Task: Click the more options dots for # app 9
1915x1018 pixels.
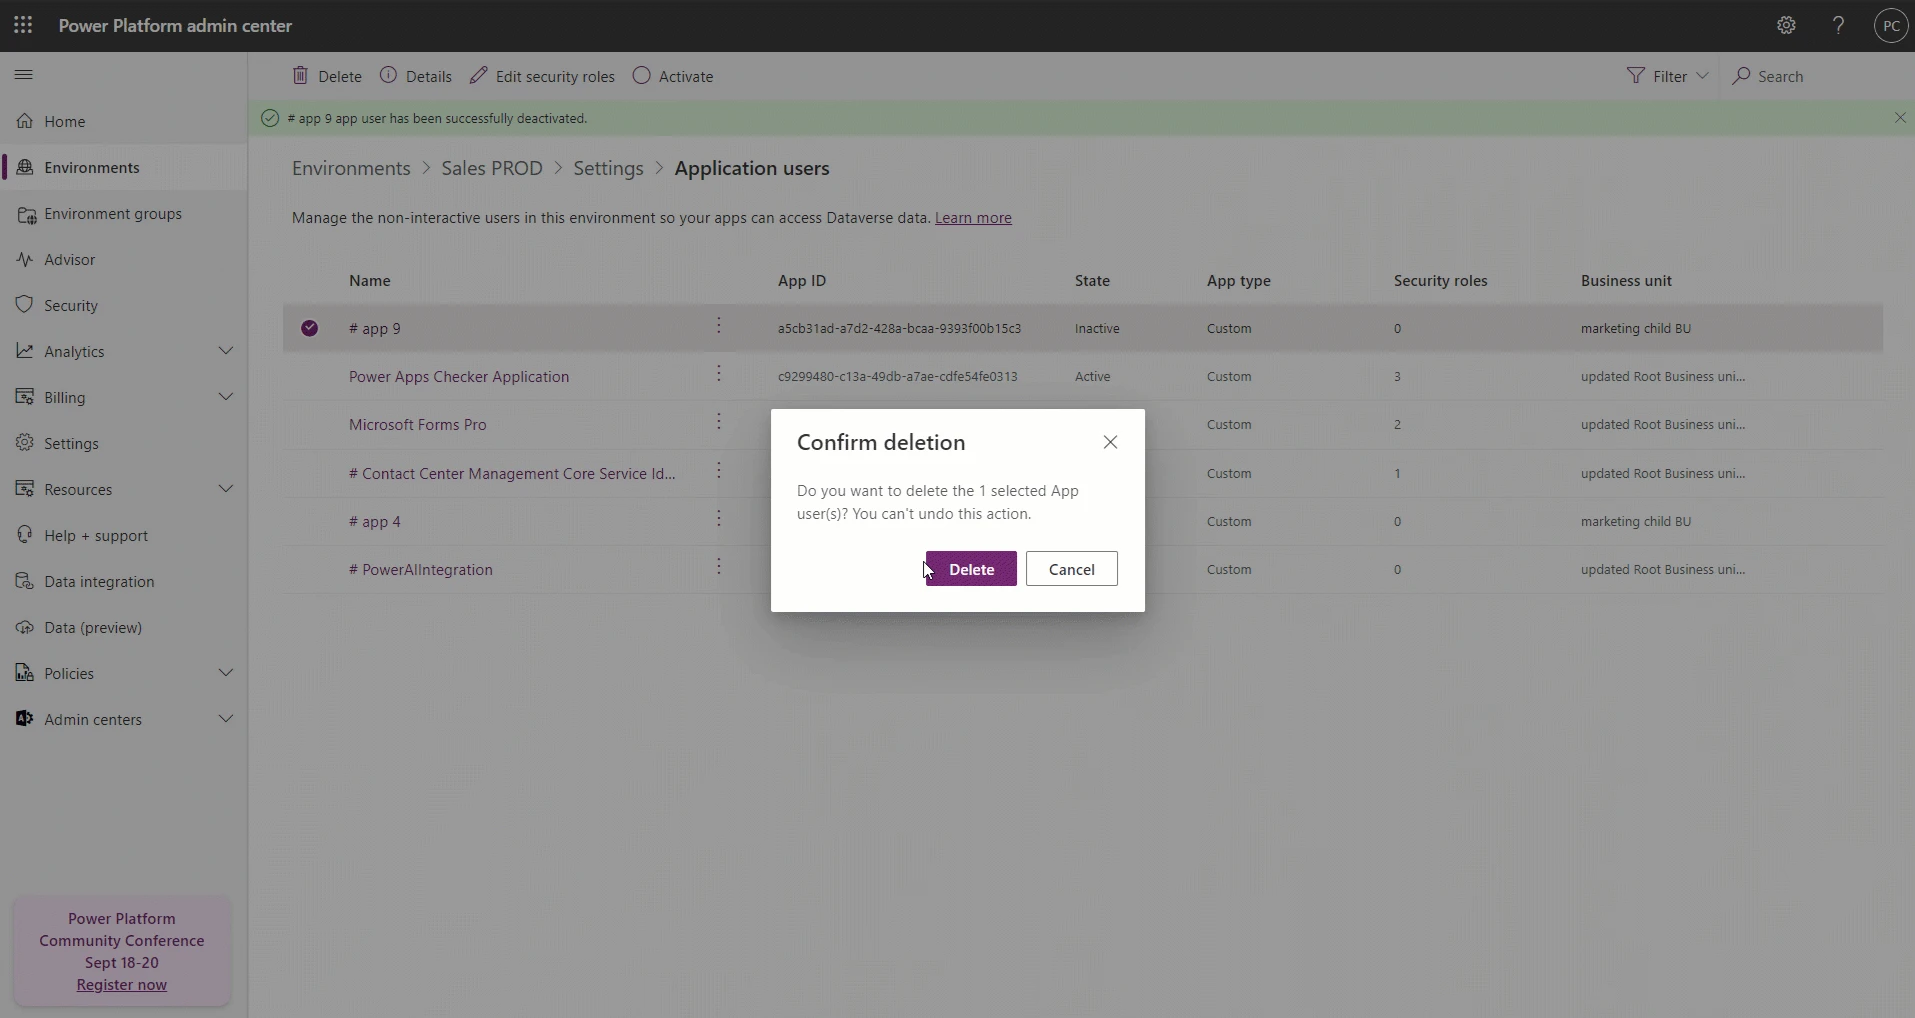Action: [719, 327]
